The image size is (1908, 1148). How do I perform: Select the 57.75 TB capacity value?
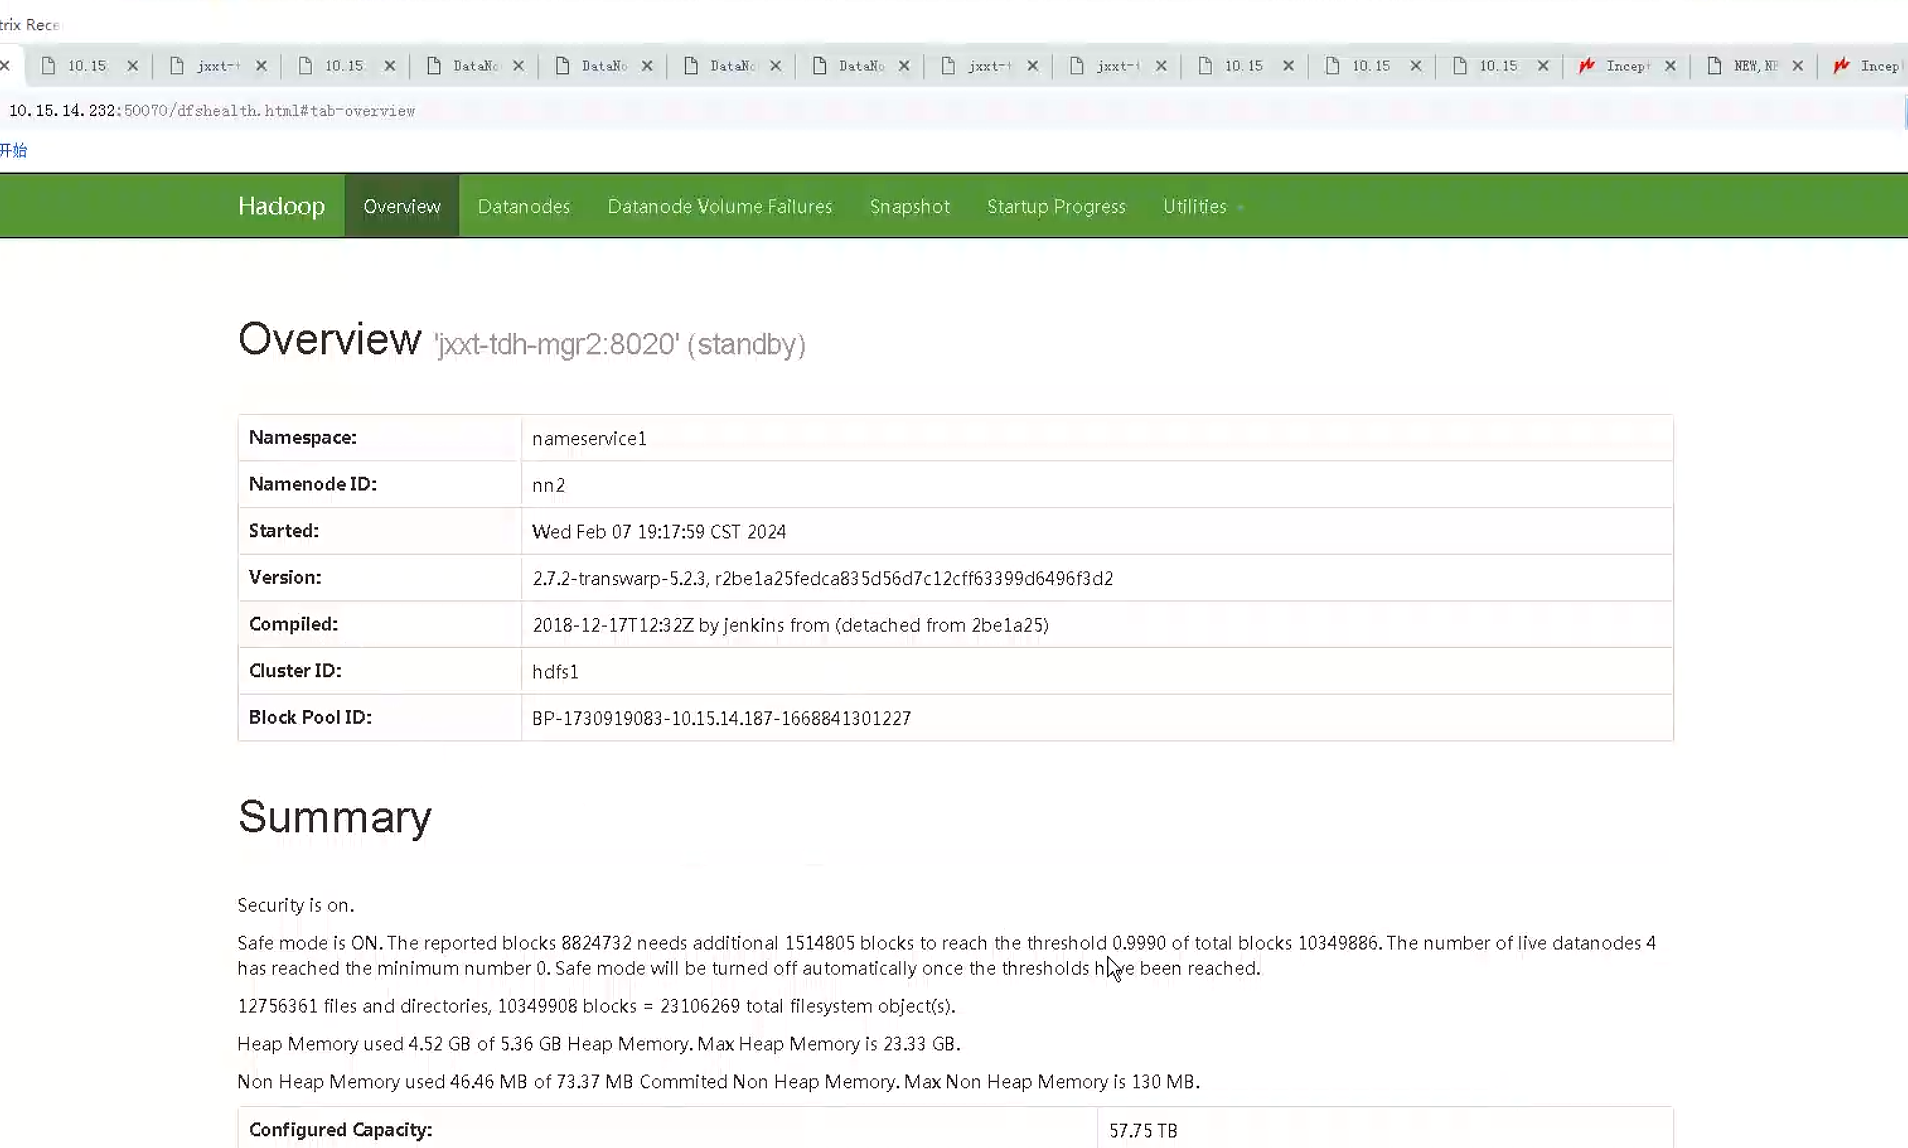click(1143, 1130)
